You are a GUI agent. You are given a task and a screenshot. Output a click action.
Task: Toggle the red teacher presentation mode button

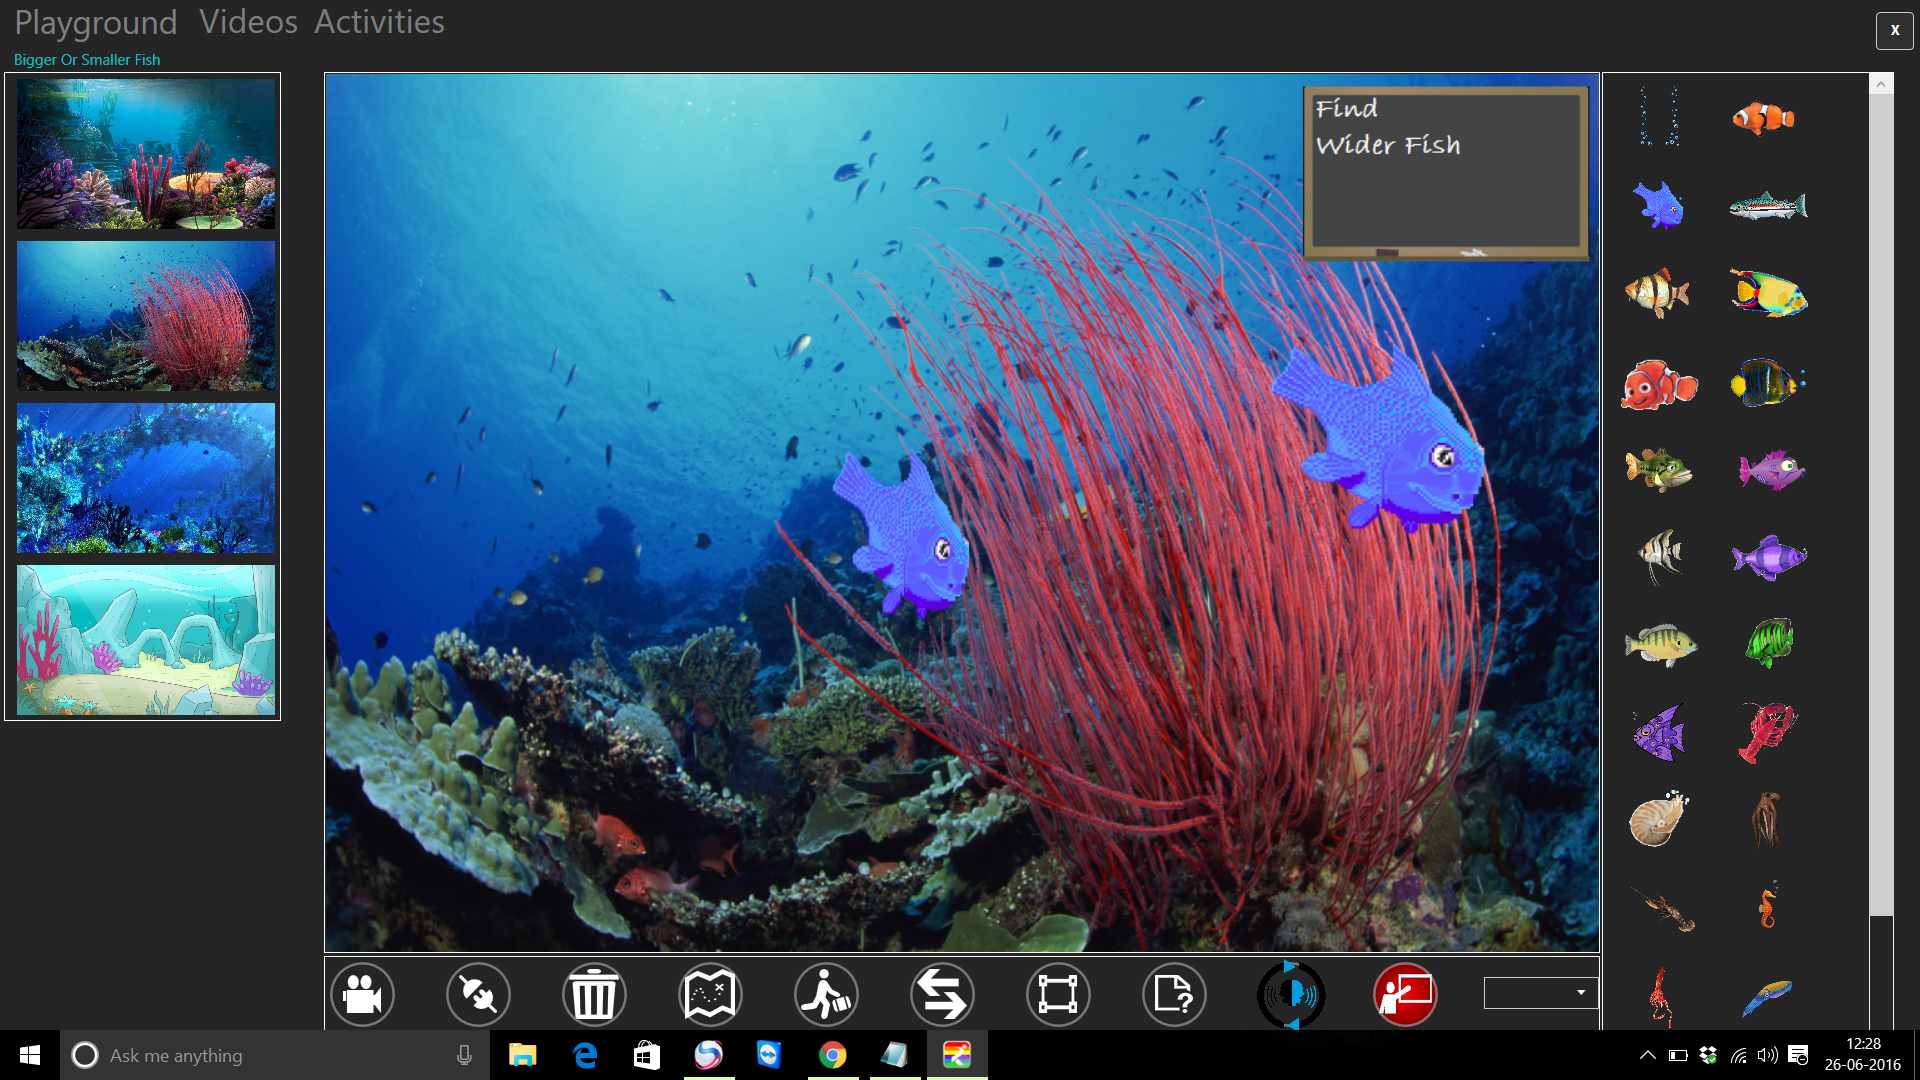point(1405,994)
